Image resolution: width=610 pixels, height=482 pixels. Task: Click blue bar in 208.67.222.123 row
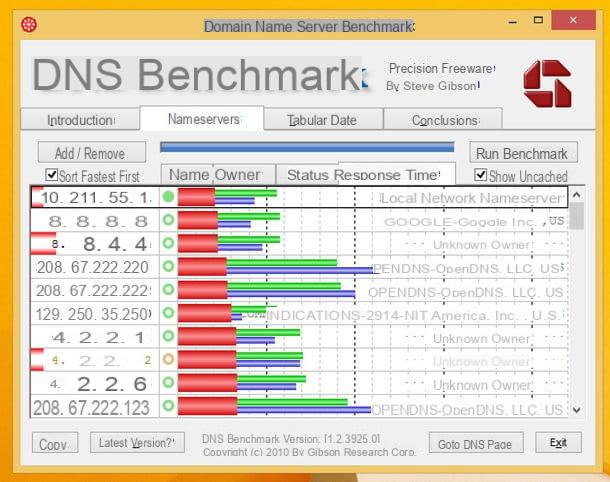(304, 409)
